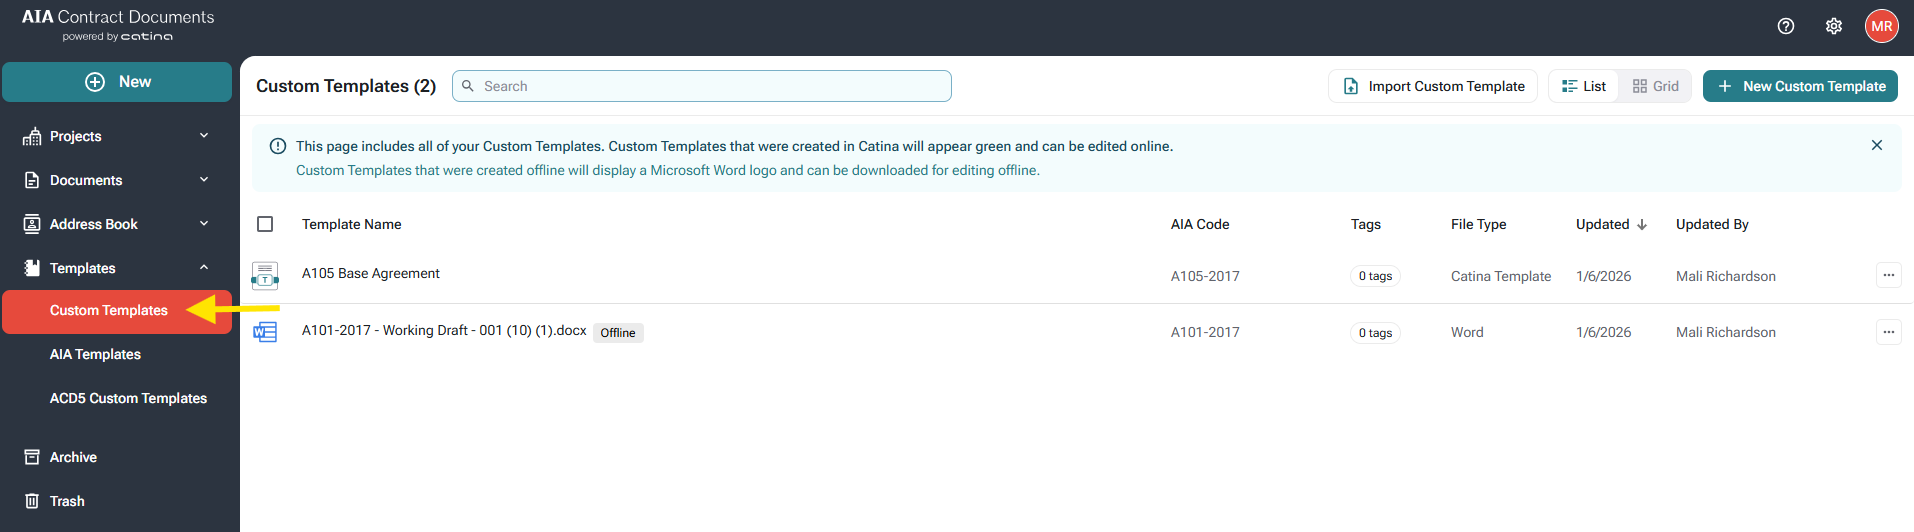Click the New Custom Template button
1914x532 pixels.
point(1800,86)
